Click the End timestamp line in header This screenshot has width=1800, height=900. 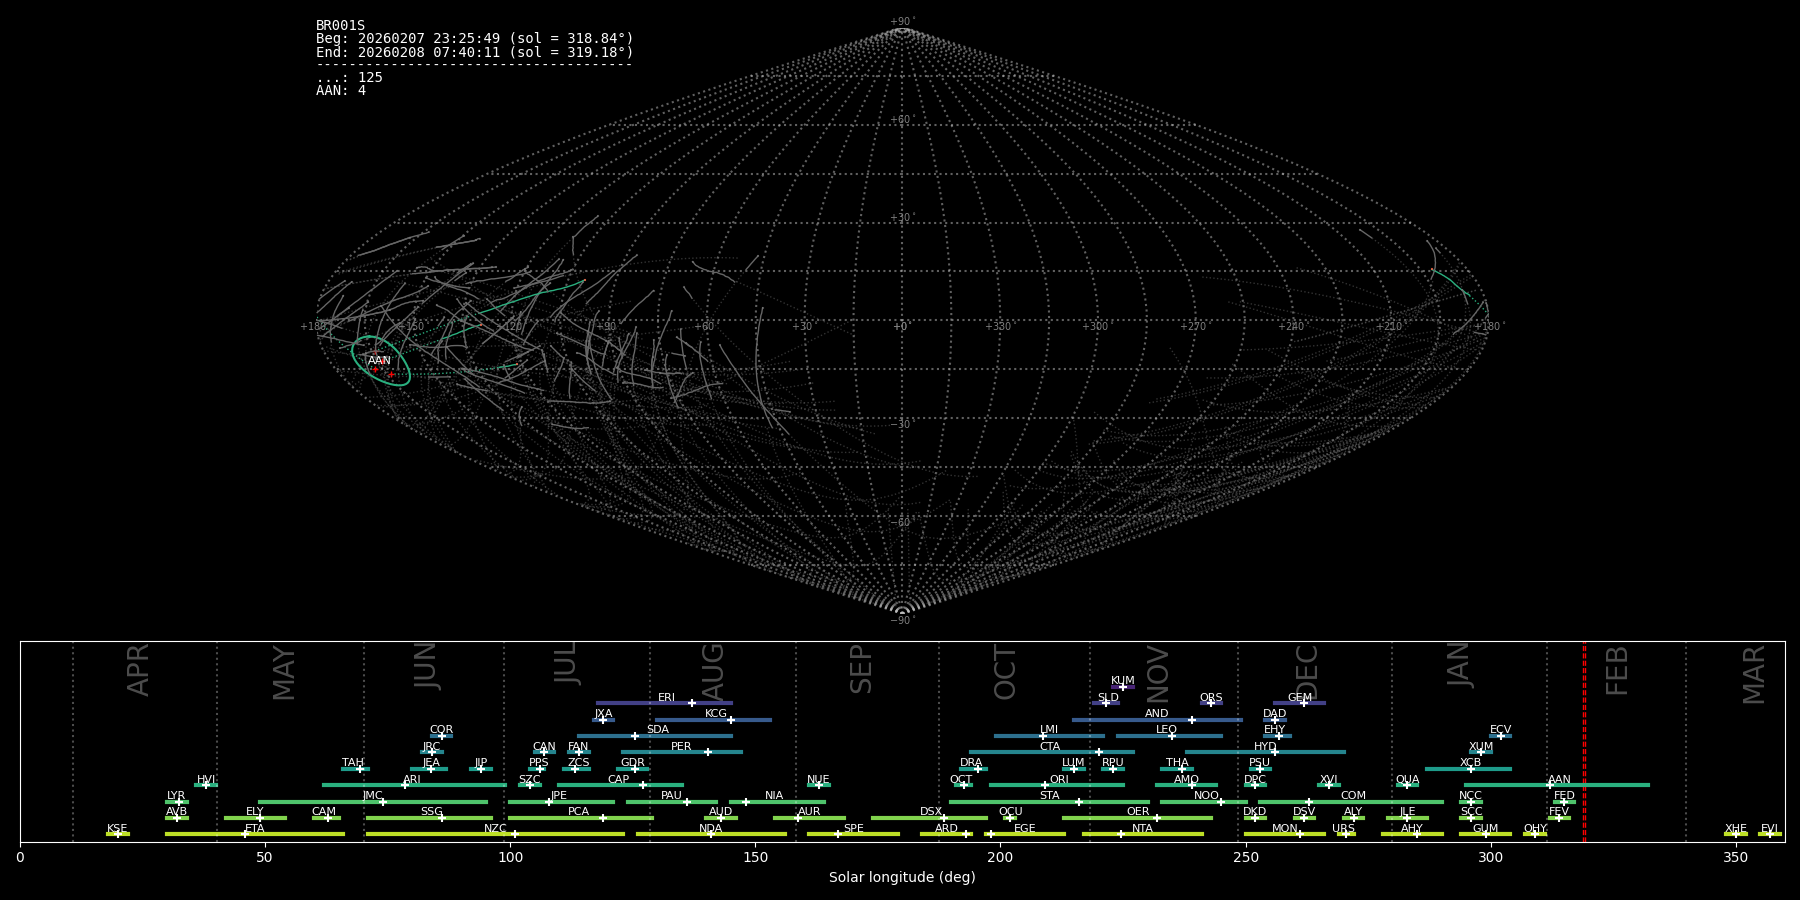tap(475, 52)
